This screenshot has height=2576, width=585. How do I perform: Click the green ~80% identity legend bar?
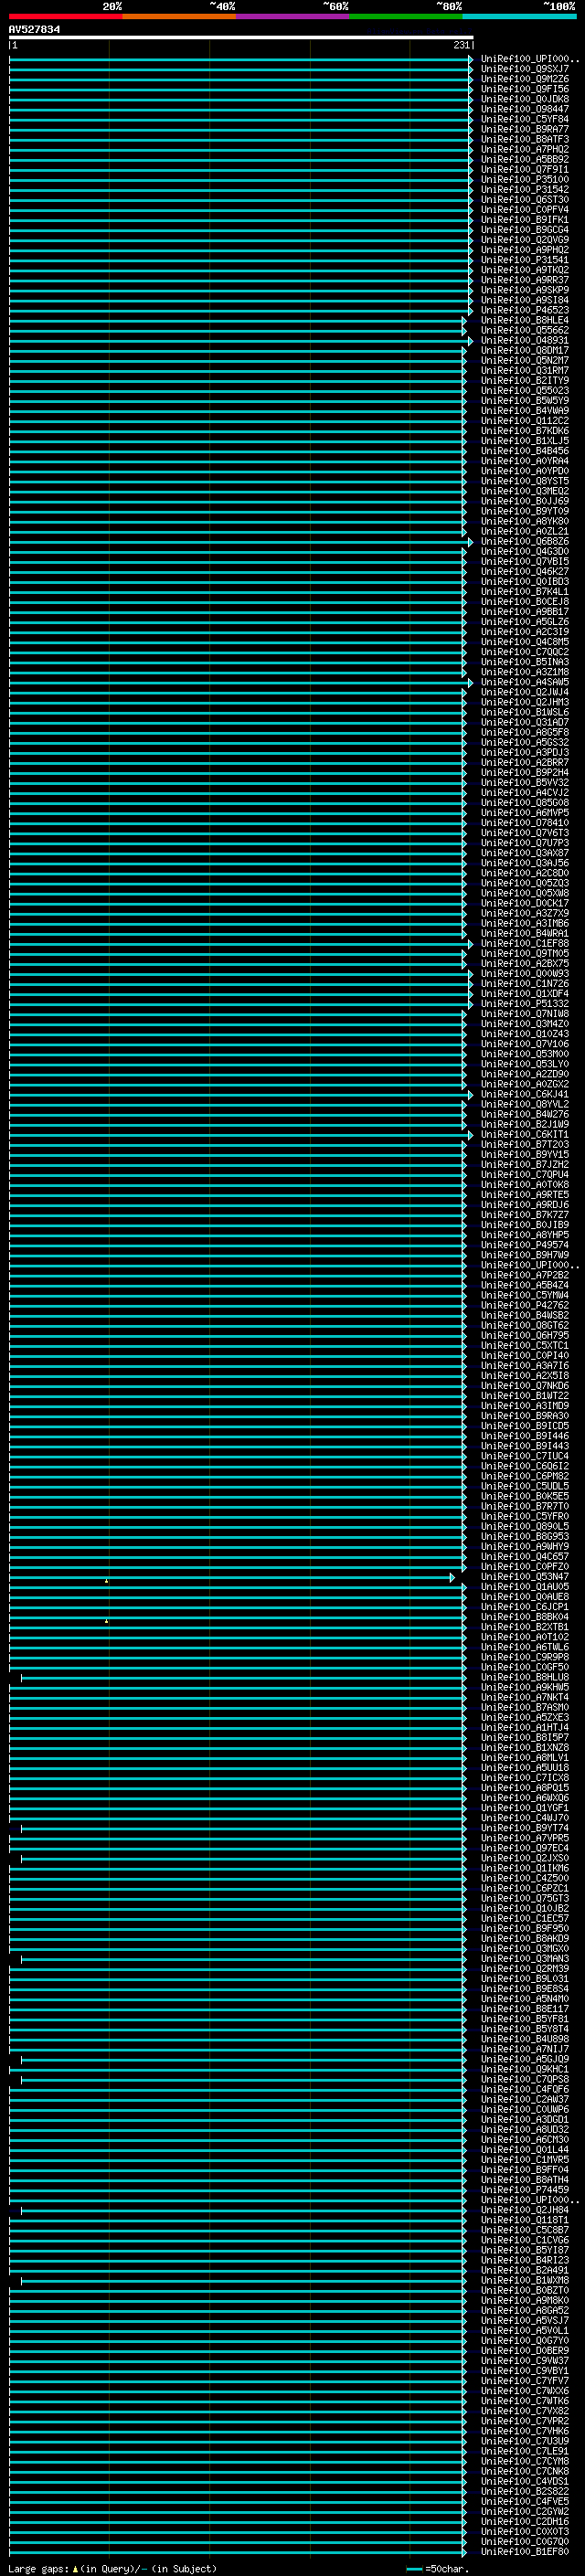(406, 16)
